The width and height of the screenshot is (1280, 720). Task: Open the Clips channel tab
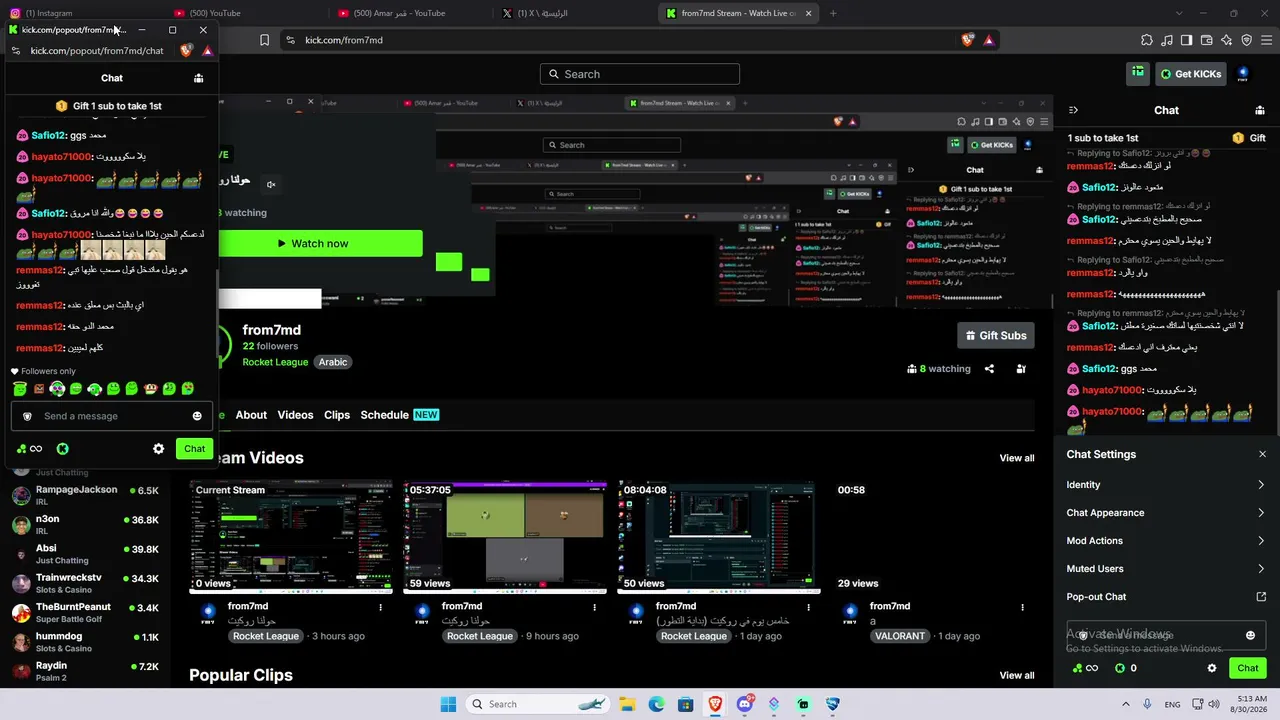click(337, 415)
